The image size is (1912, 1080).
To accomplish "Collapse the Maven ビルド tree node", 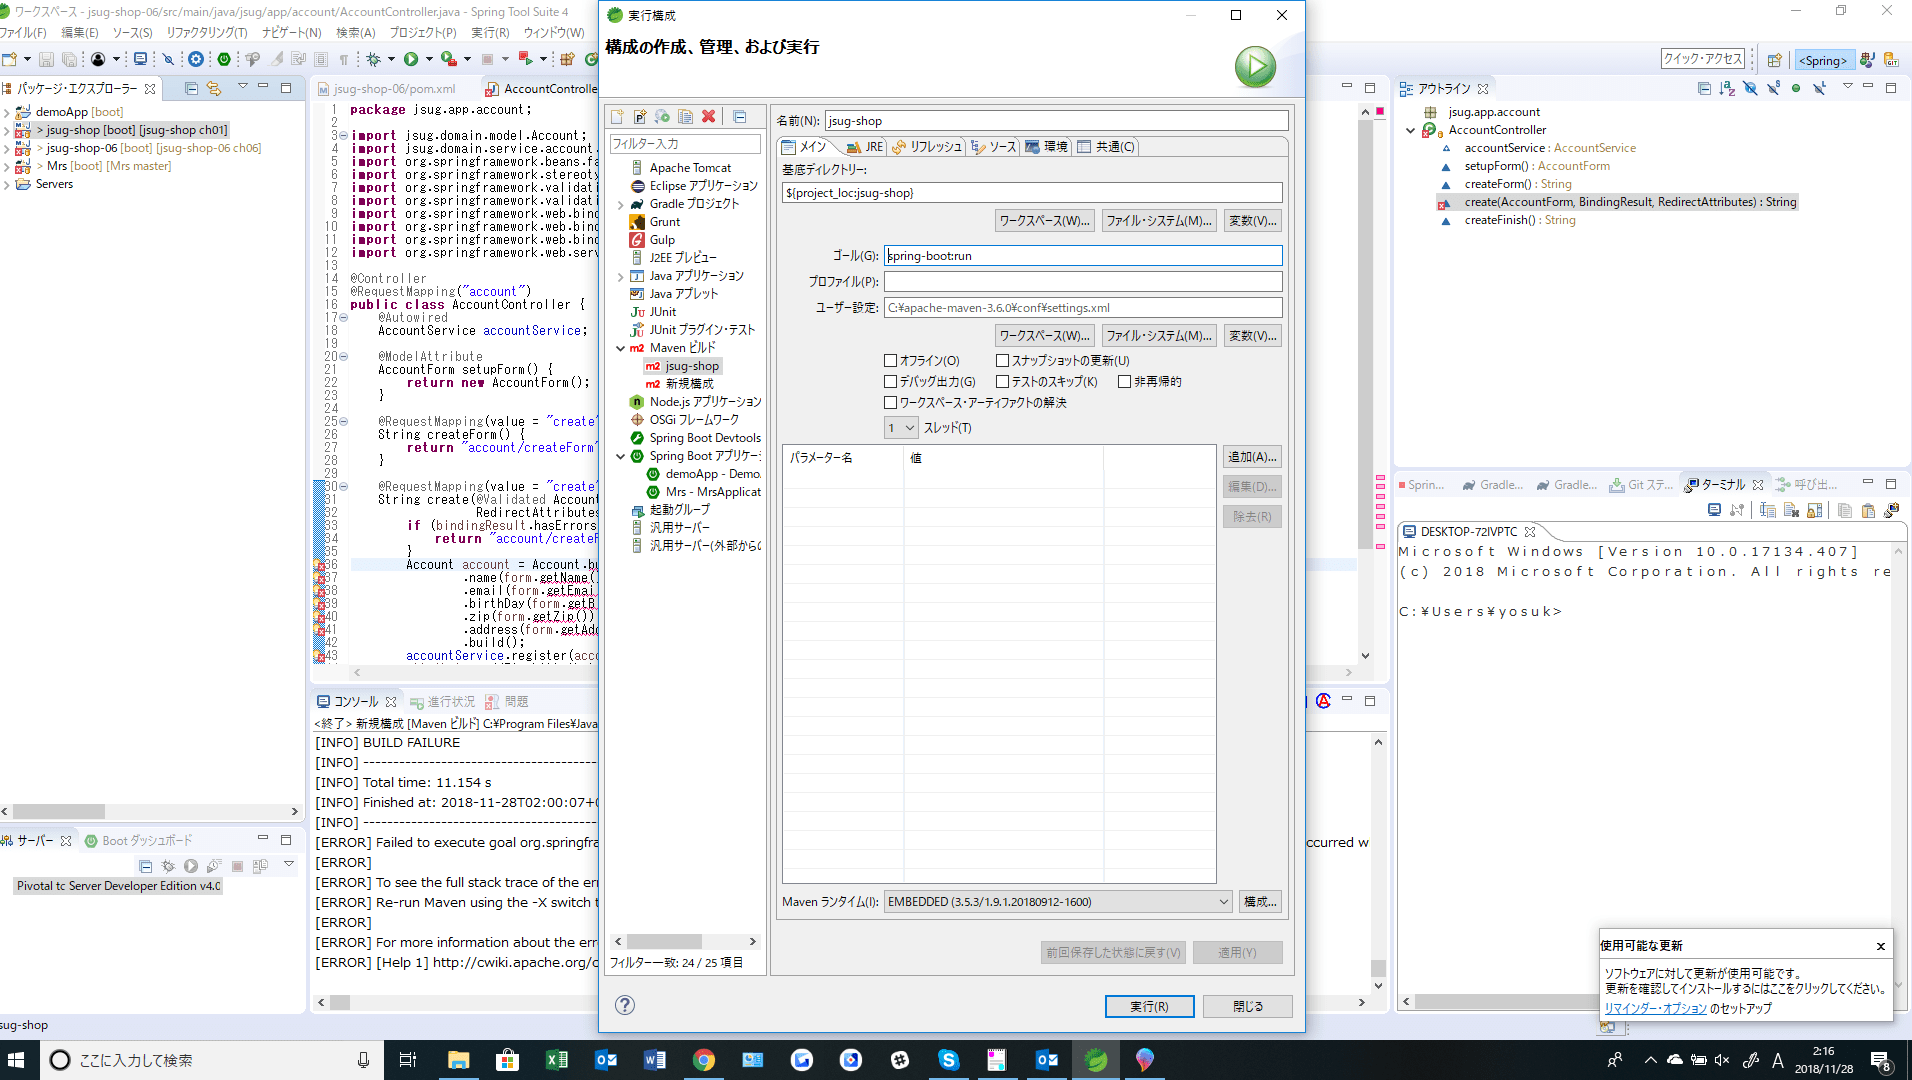I will (x=621, y=348).
